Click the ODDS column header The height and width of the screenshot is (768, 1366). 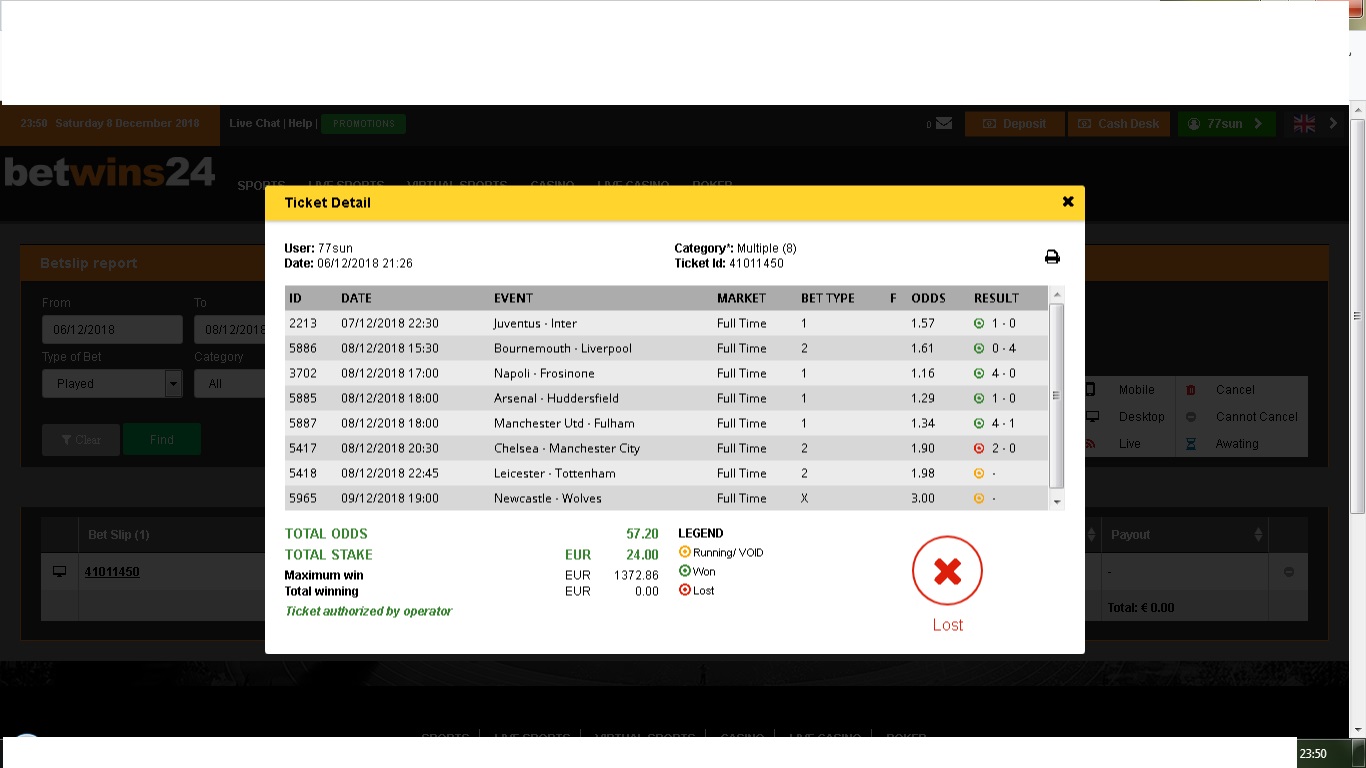928,298
